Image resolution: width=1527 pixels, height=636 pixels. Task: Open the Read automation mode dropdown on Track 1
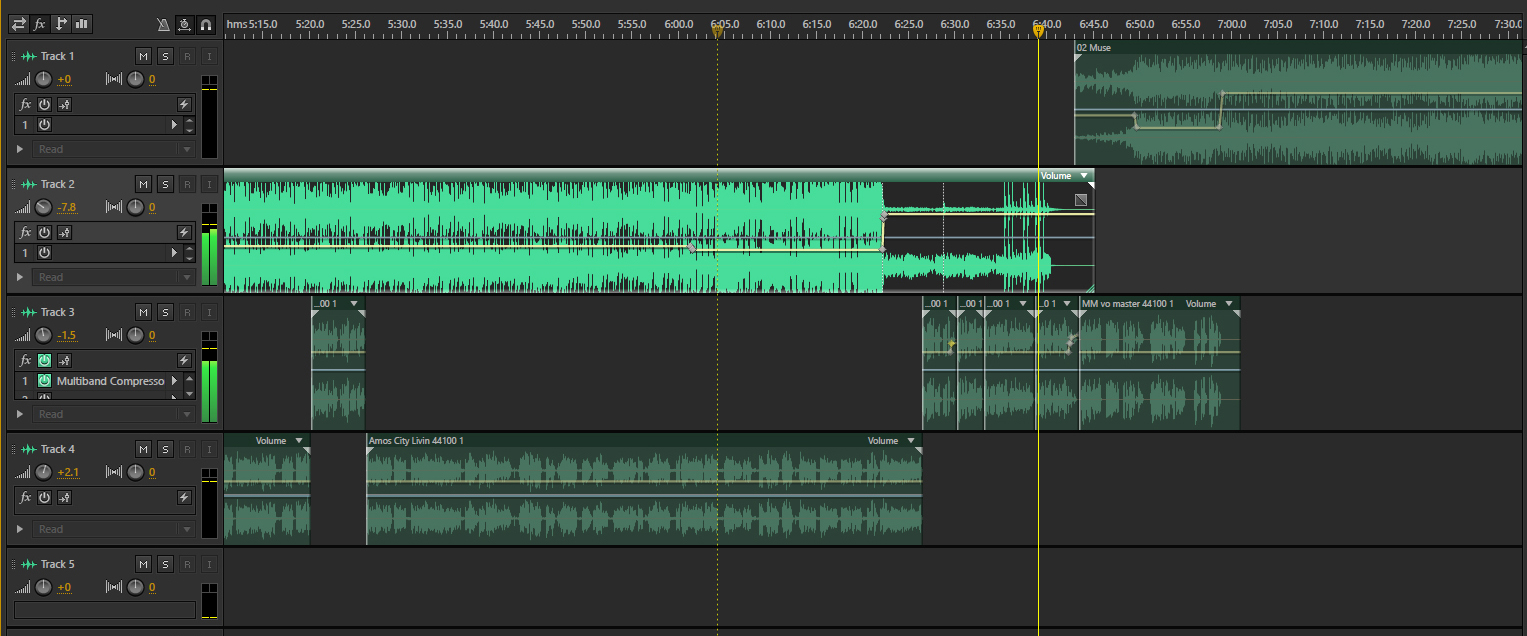[x=186, y=148]
